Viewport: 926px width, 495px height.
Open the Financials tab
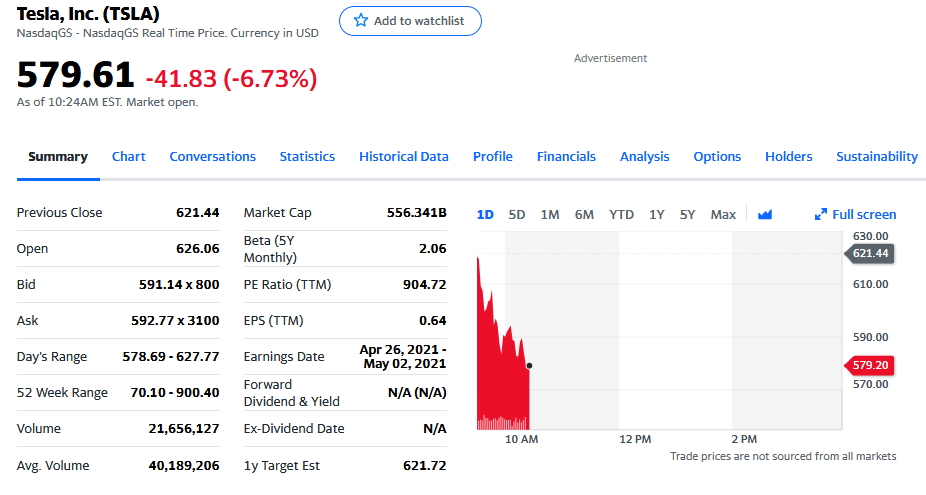[x=566, y=157]
